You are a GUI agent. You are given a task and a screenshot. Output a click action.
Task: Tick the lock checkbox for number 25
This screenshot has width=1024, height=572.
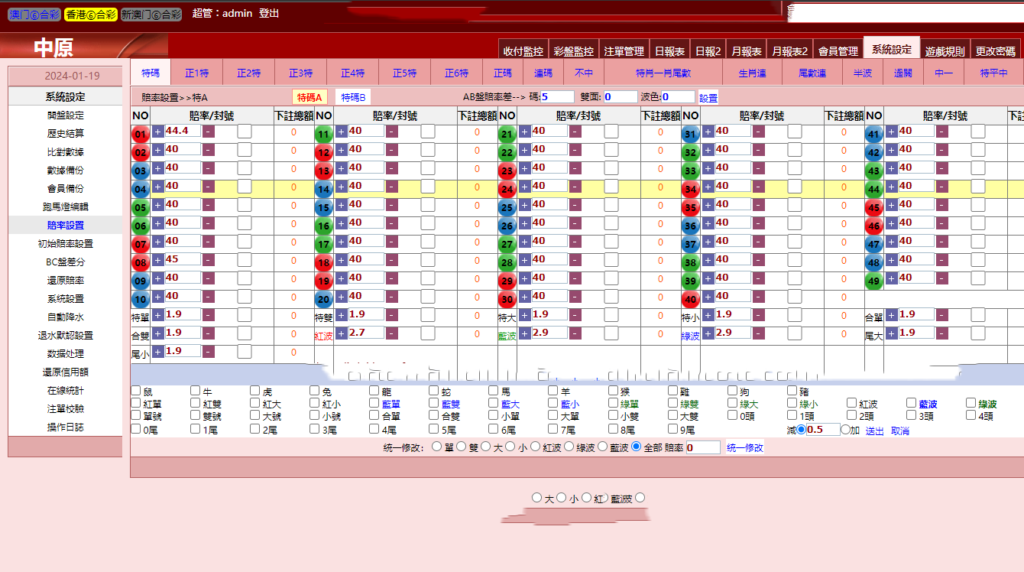click(x=611, y=205)
